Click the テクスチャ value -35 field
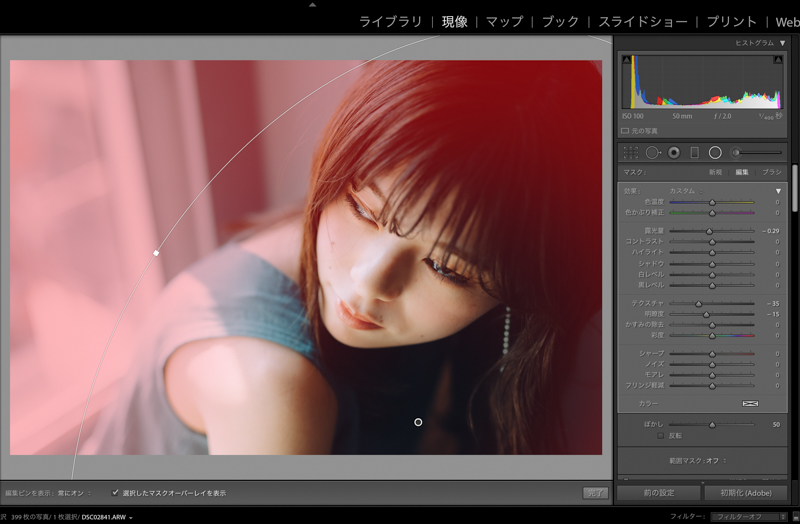The width and height of the screenshot is (800, 524). tap(773, 304)
